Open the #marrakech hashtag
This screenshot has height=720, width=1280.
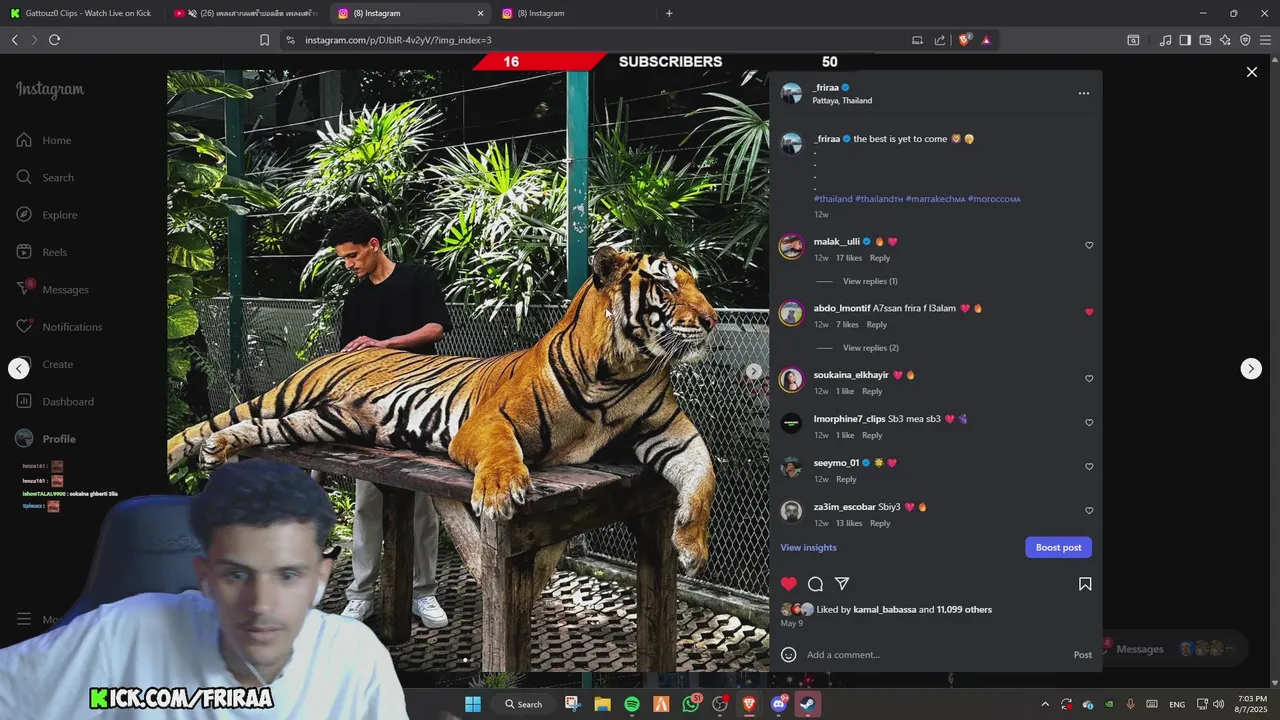click(x=935, y=199)
